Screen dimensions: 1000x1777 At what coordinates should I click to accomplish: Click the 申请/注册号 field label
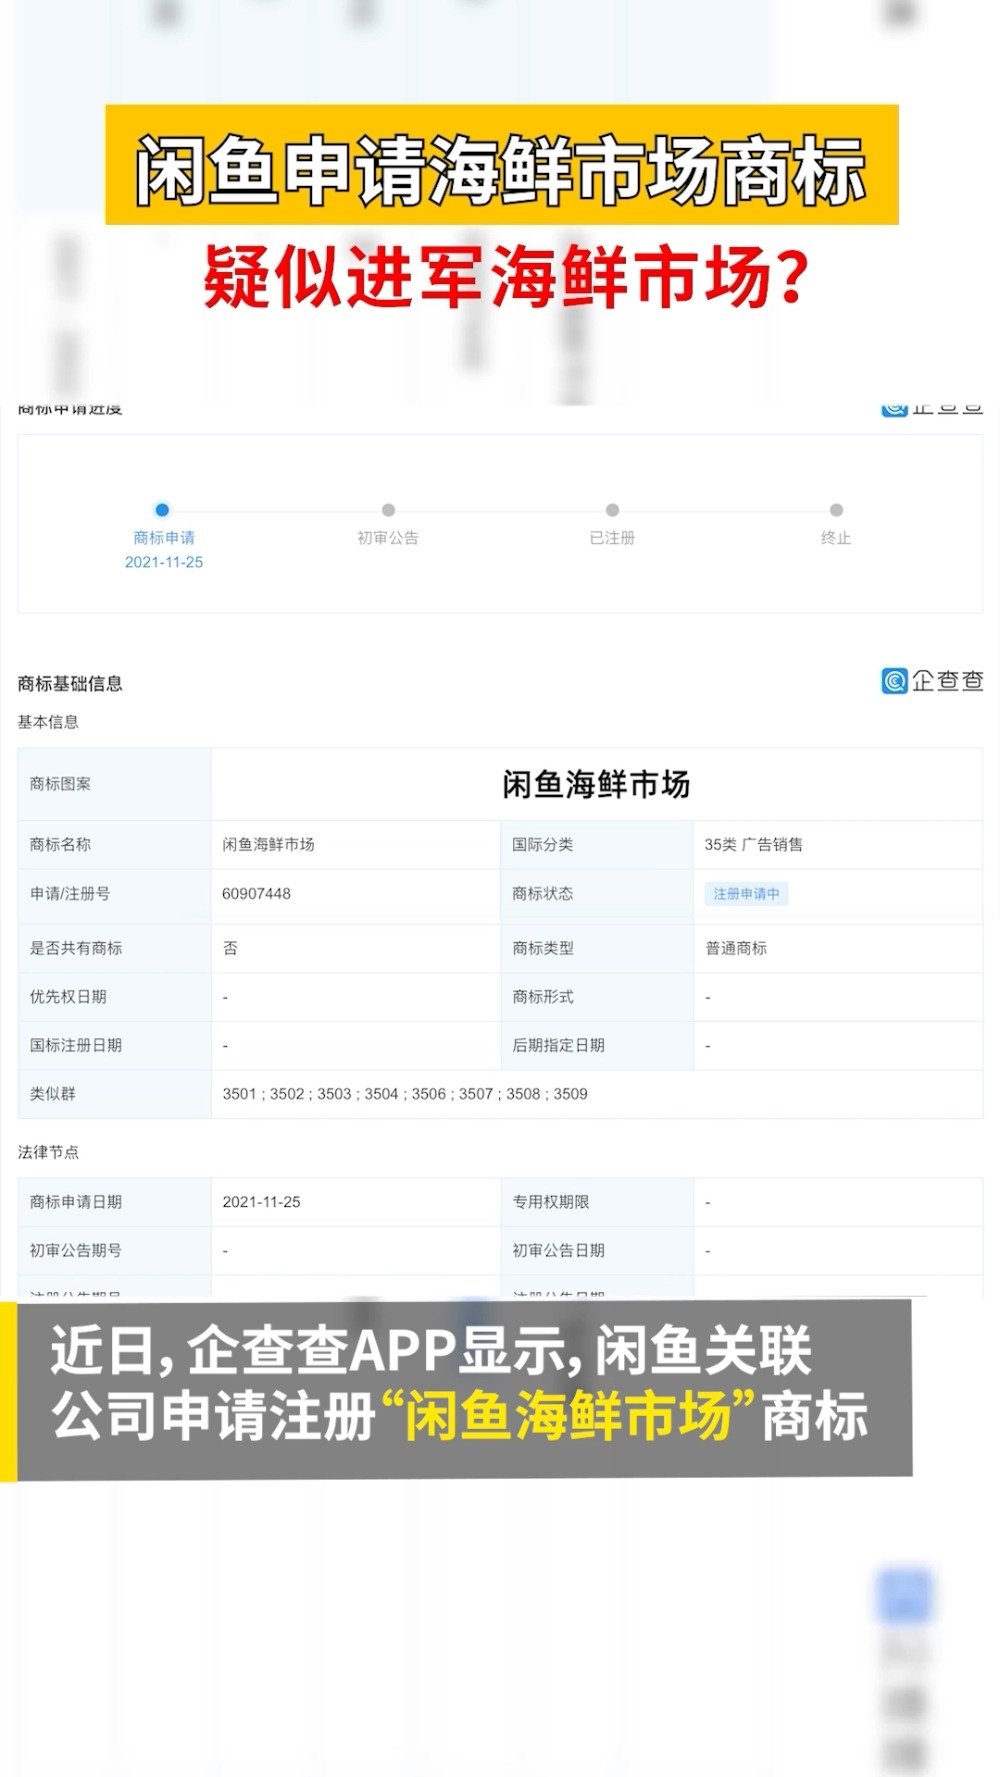(70, 894)
